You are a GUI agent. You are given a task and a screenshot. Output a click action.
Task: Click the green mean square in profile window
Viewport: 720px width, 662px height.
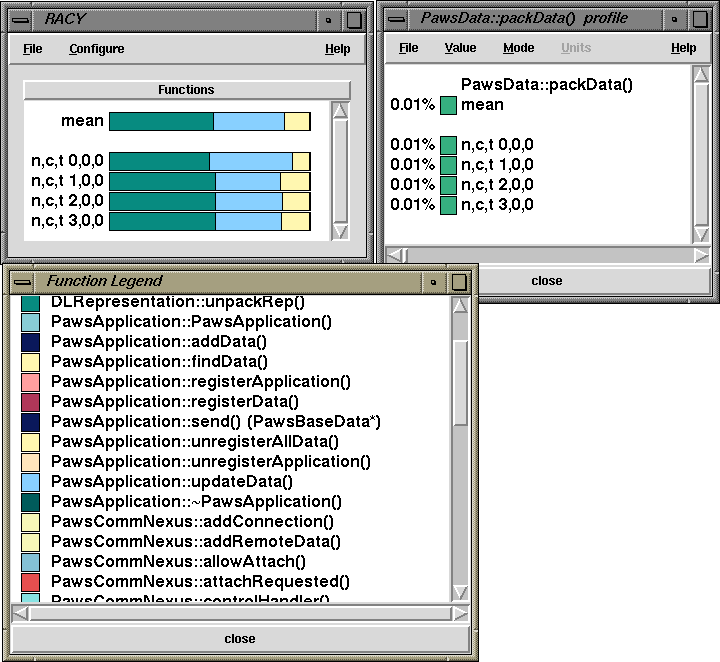tap(449, 105)
